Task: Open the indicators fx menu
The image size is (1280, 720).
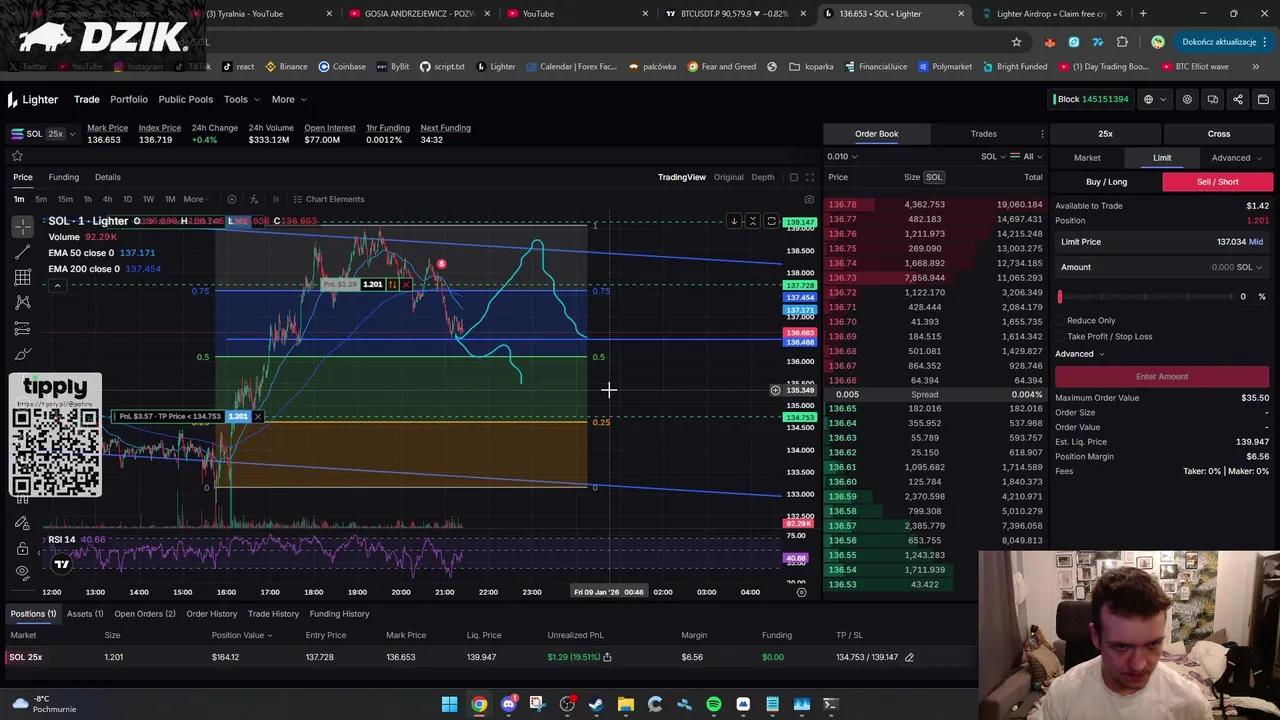Action: click(254, 199)
